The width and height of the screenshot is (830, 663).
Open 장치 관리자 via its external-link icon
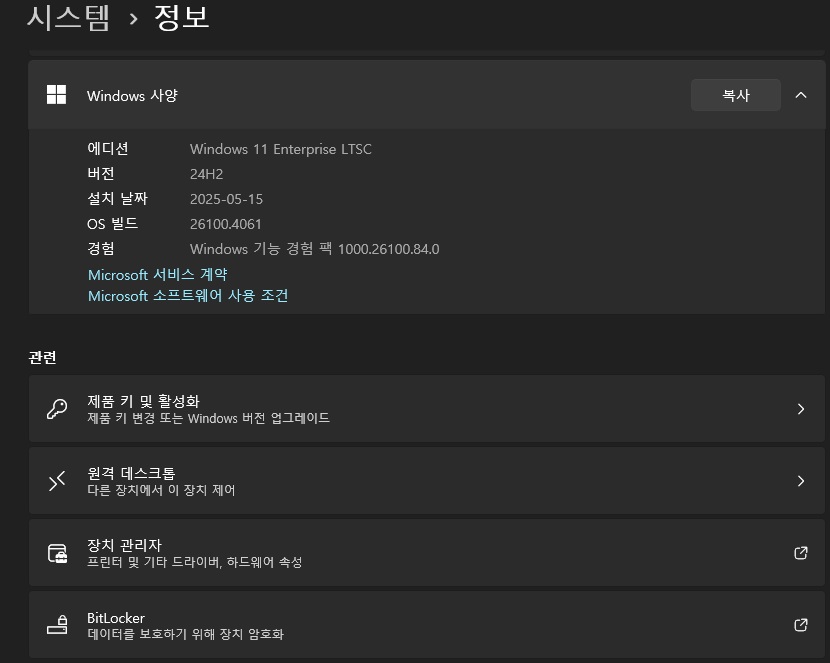(x=801, y=553)
